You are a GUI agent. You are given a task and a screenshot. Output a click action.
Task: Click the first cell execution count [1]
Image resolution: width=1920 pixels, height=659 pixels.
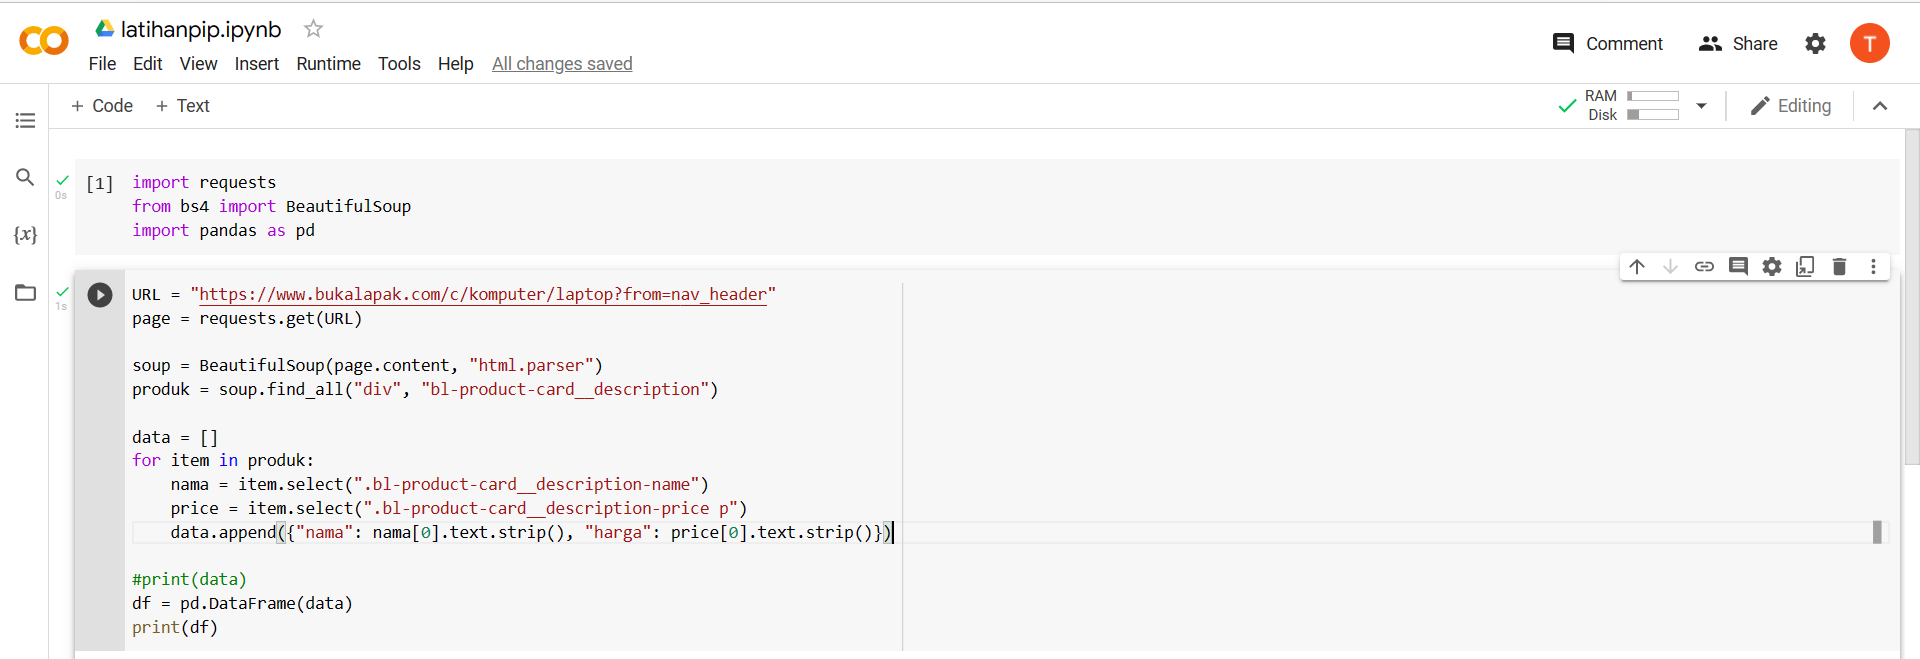click(100, 184)
